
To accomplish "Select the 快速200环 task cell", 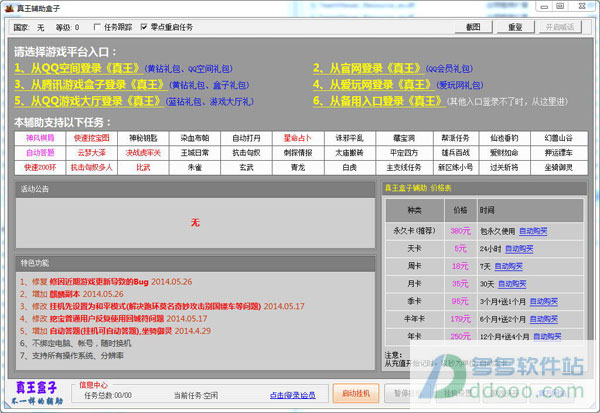I will point(40,168).
